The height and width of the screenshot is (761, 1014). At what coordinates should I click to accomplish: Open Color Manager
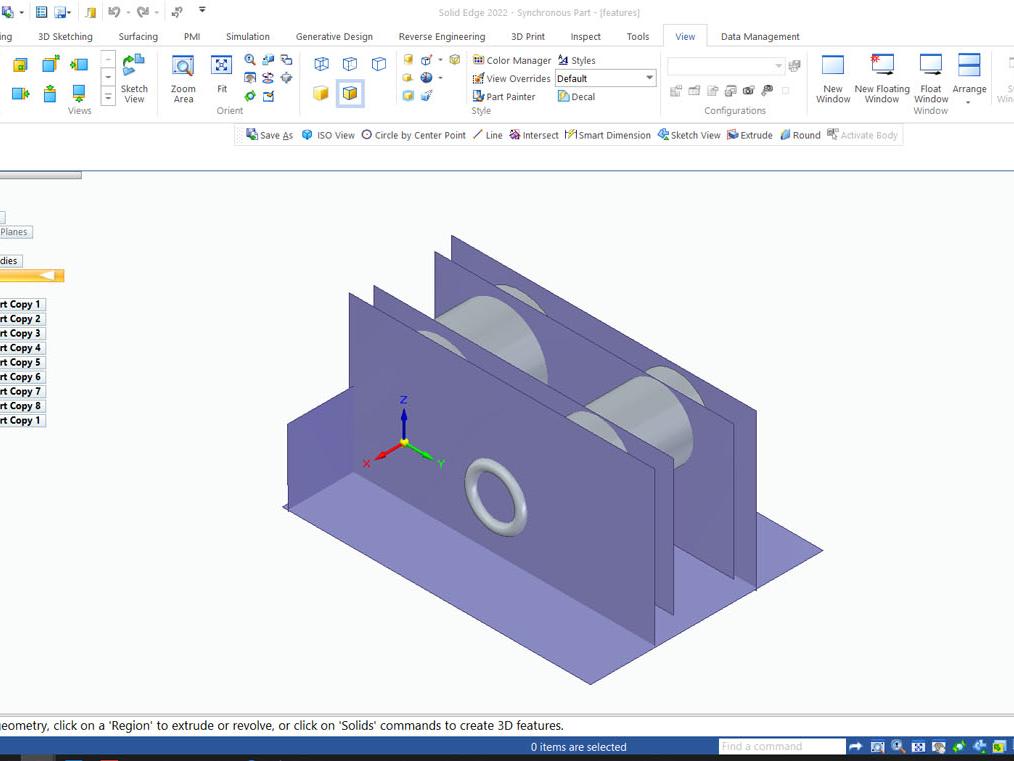(512, 60)
